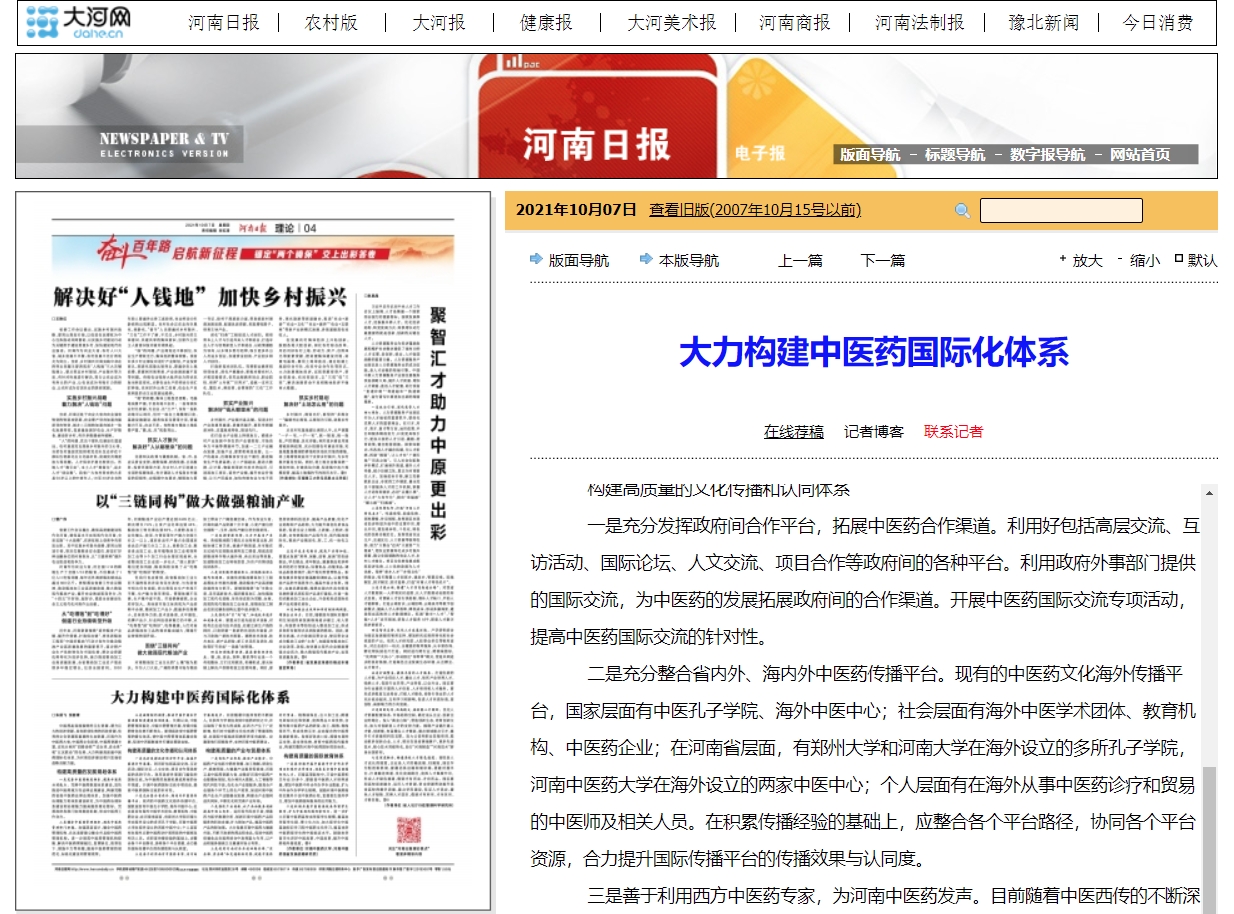
Task: Go to 网站首页 from the banner
Action: pos(1140,155)
